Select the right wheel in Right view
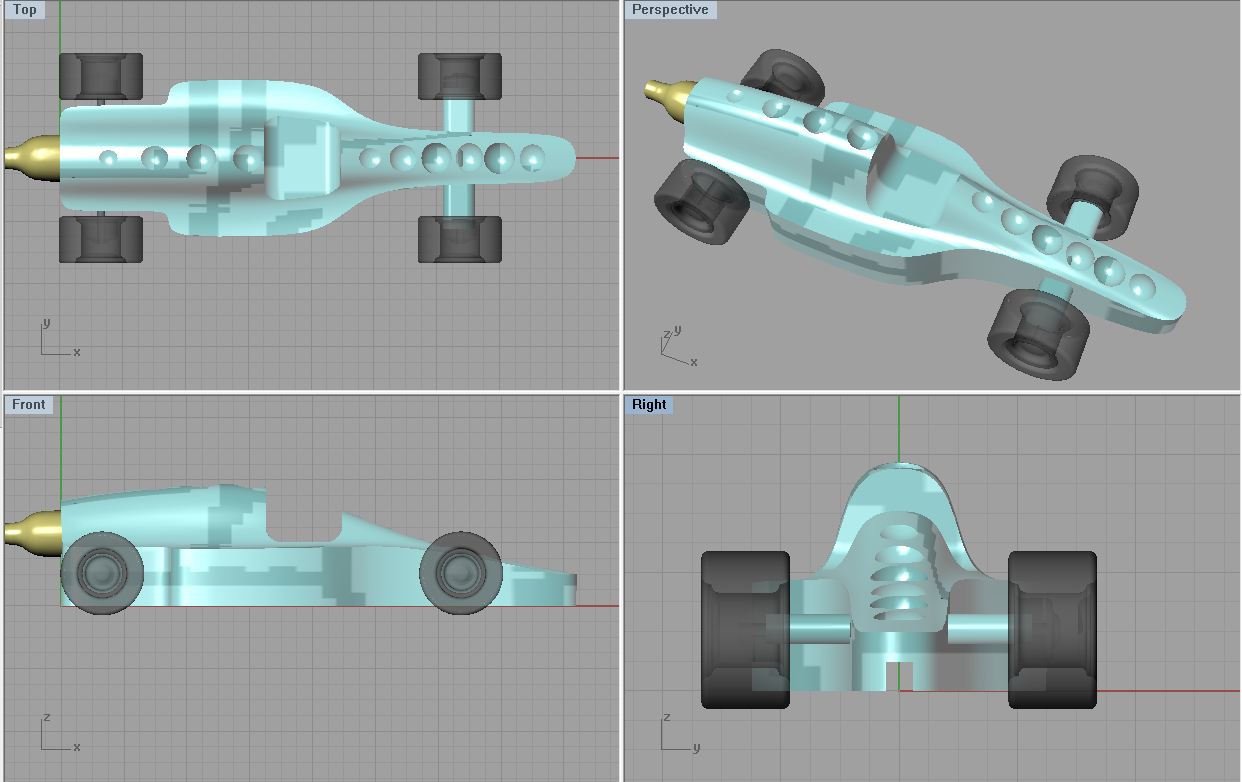 [x=1052, y=629]
